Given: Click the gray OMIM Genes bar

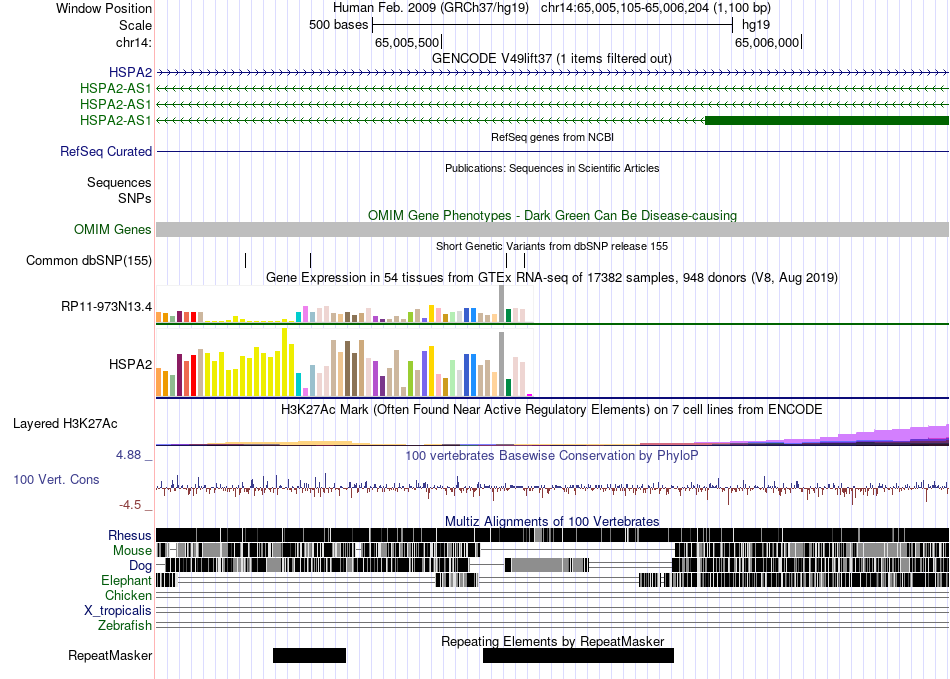Looking at the screenshot, I should pos(553,230).
